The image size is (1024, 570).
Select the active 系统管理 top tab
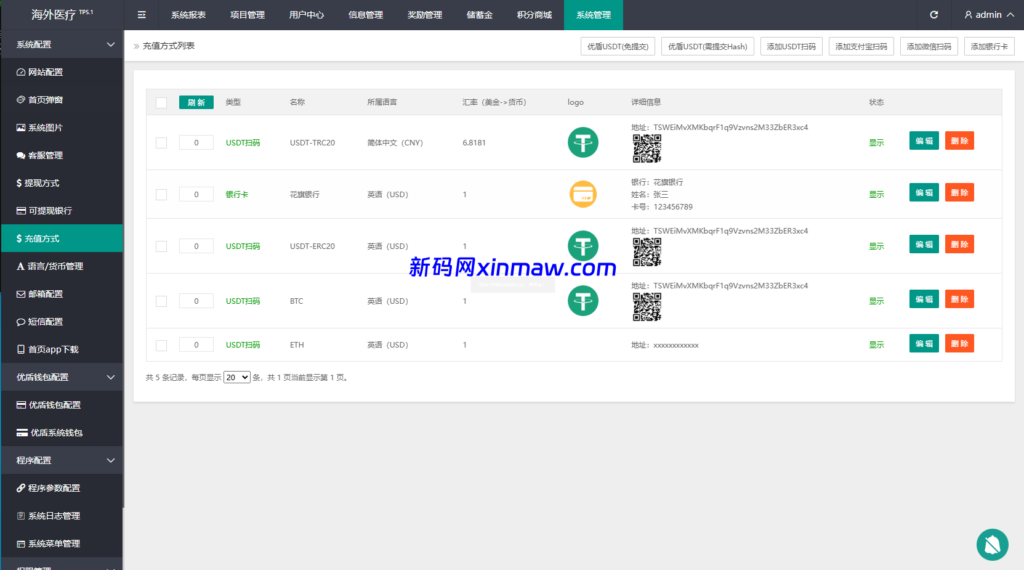pos(593,14)
